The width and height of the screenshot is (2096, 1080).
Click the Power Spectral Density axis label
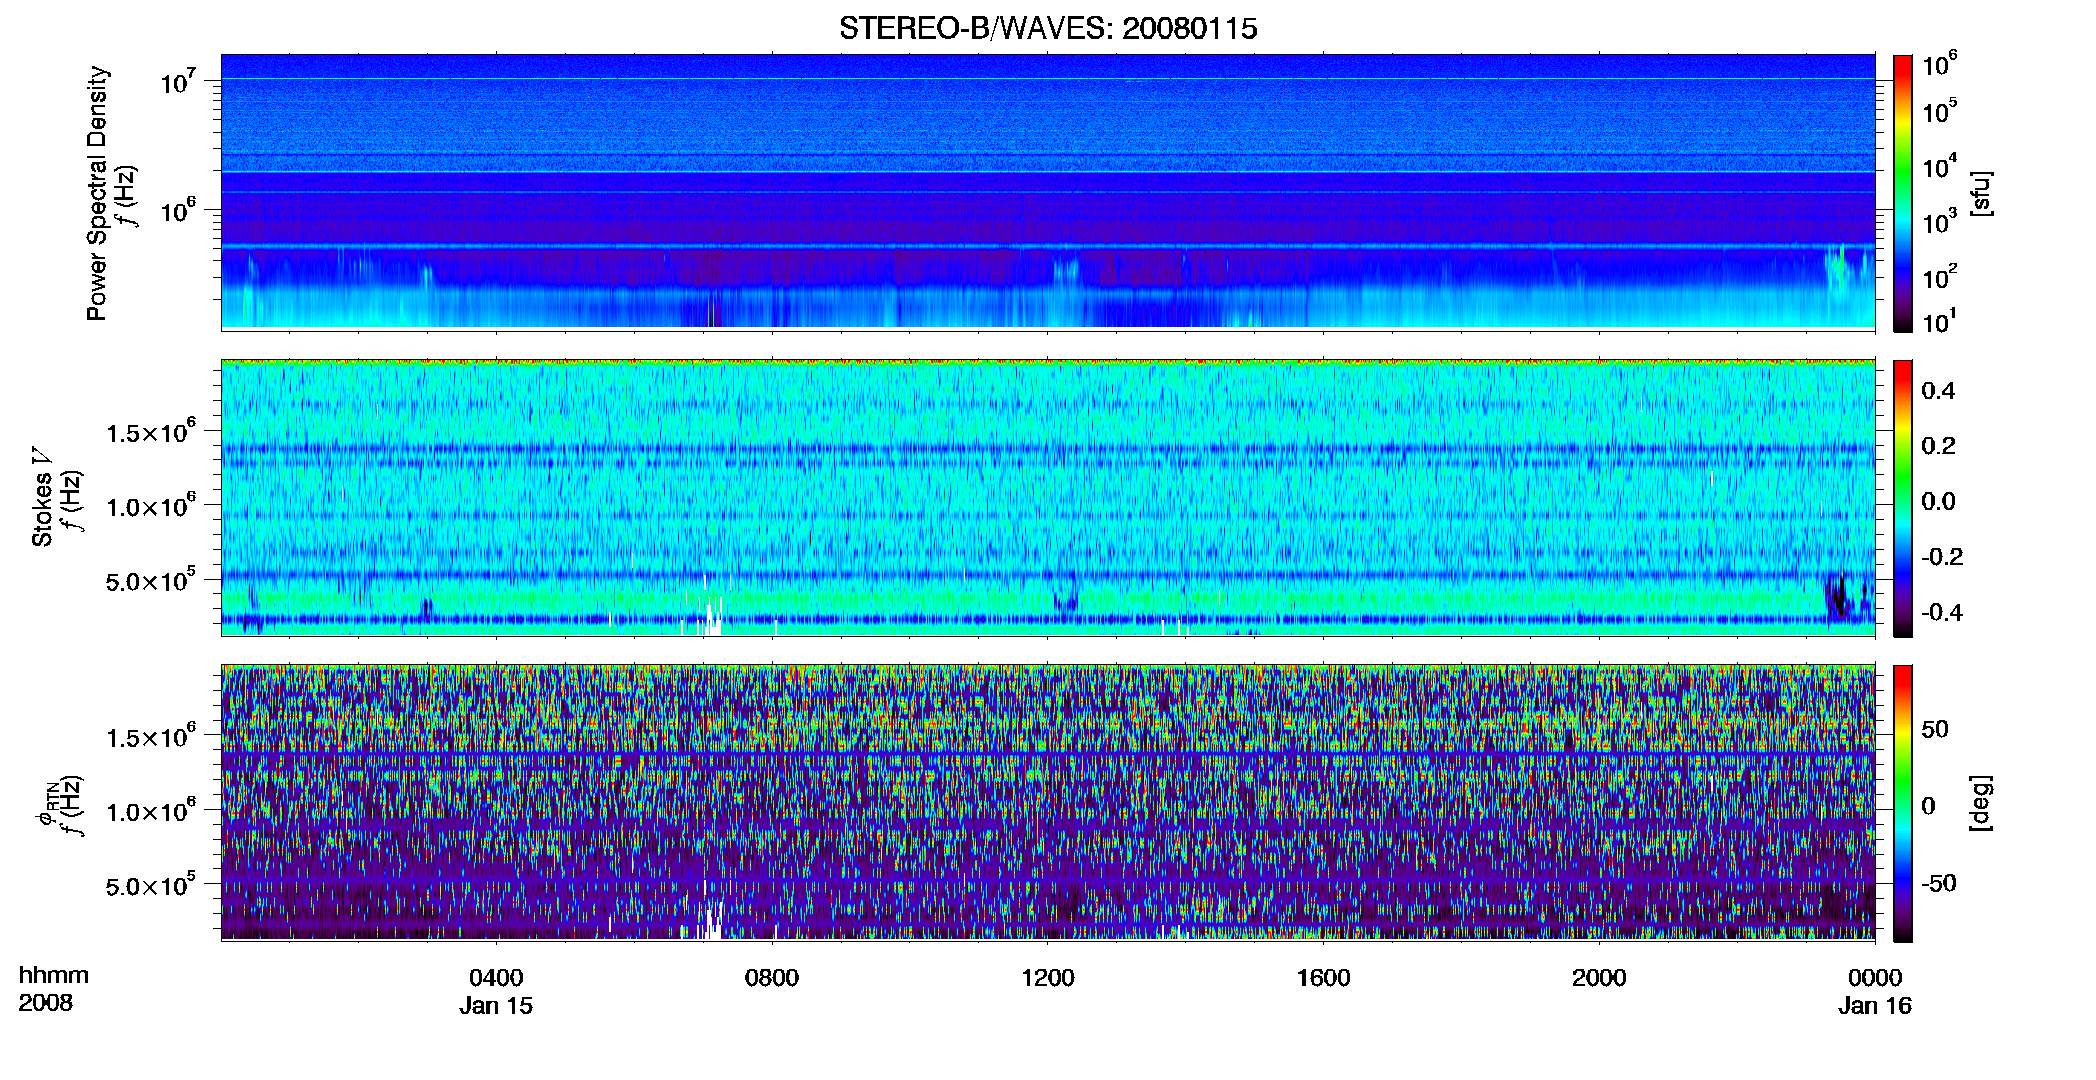pyautogui.click(x=96, y=193)
